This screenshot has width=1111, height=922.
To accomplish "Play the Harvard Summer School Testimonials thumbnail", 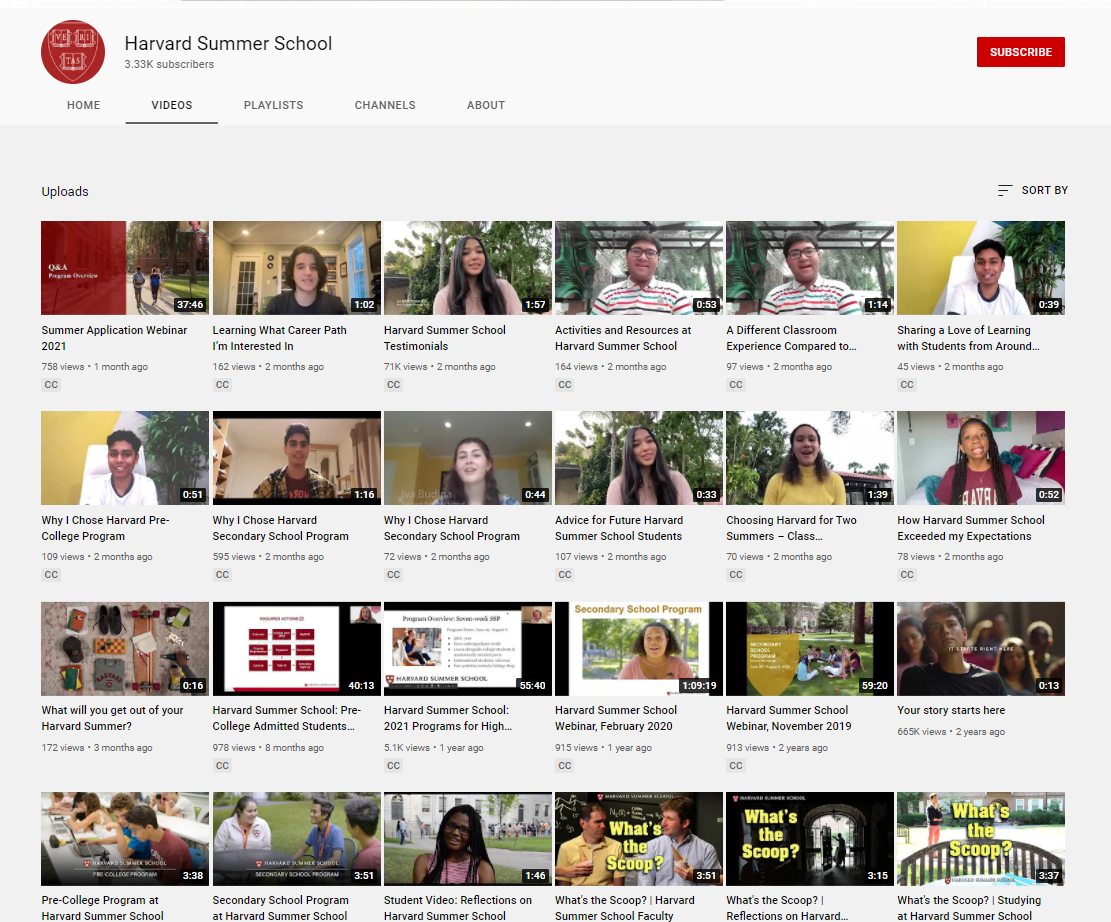I will 468,268.
